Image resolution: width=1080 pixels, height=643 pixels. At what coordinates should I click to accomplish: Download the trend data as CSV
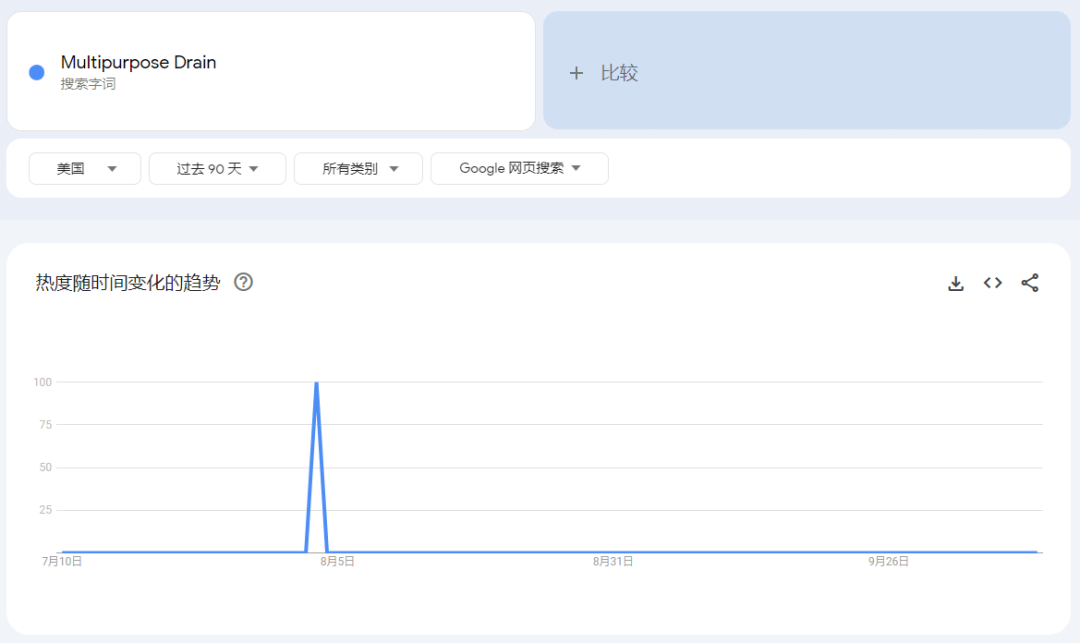pos(955,283)
